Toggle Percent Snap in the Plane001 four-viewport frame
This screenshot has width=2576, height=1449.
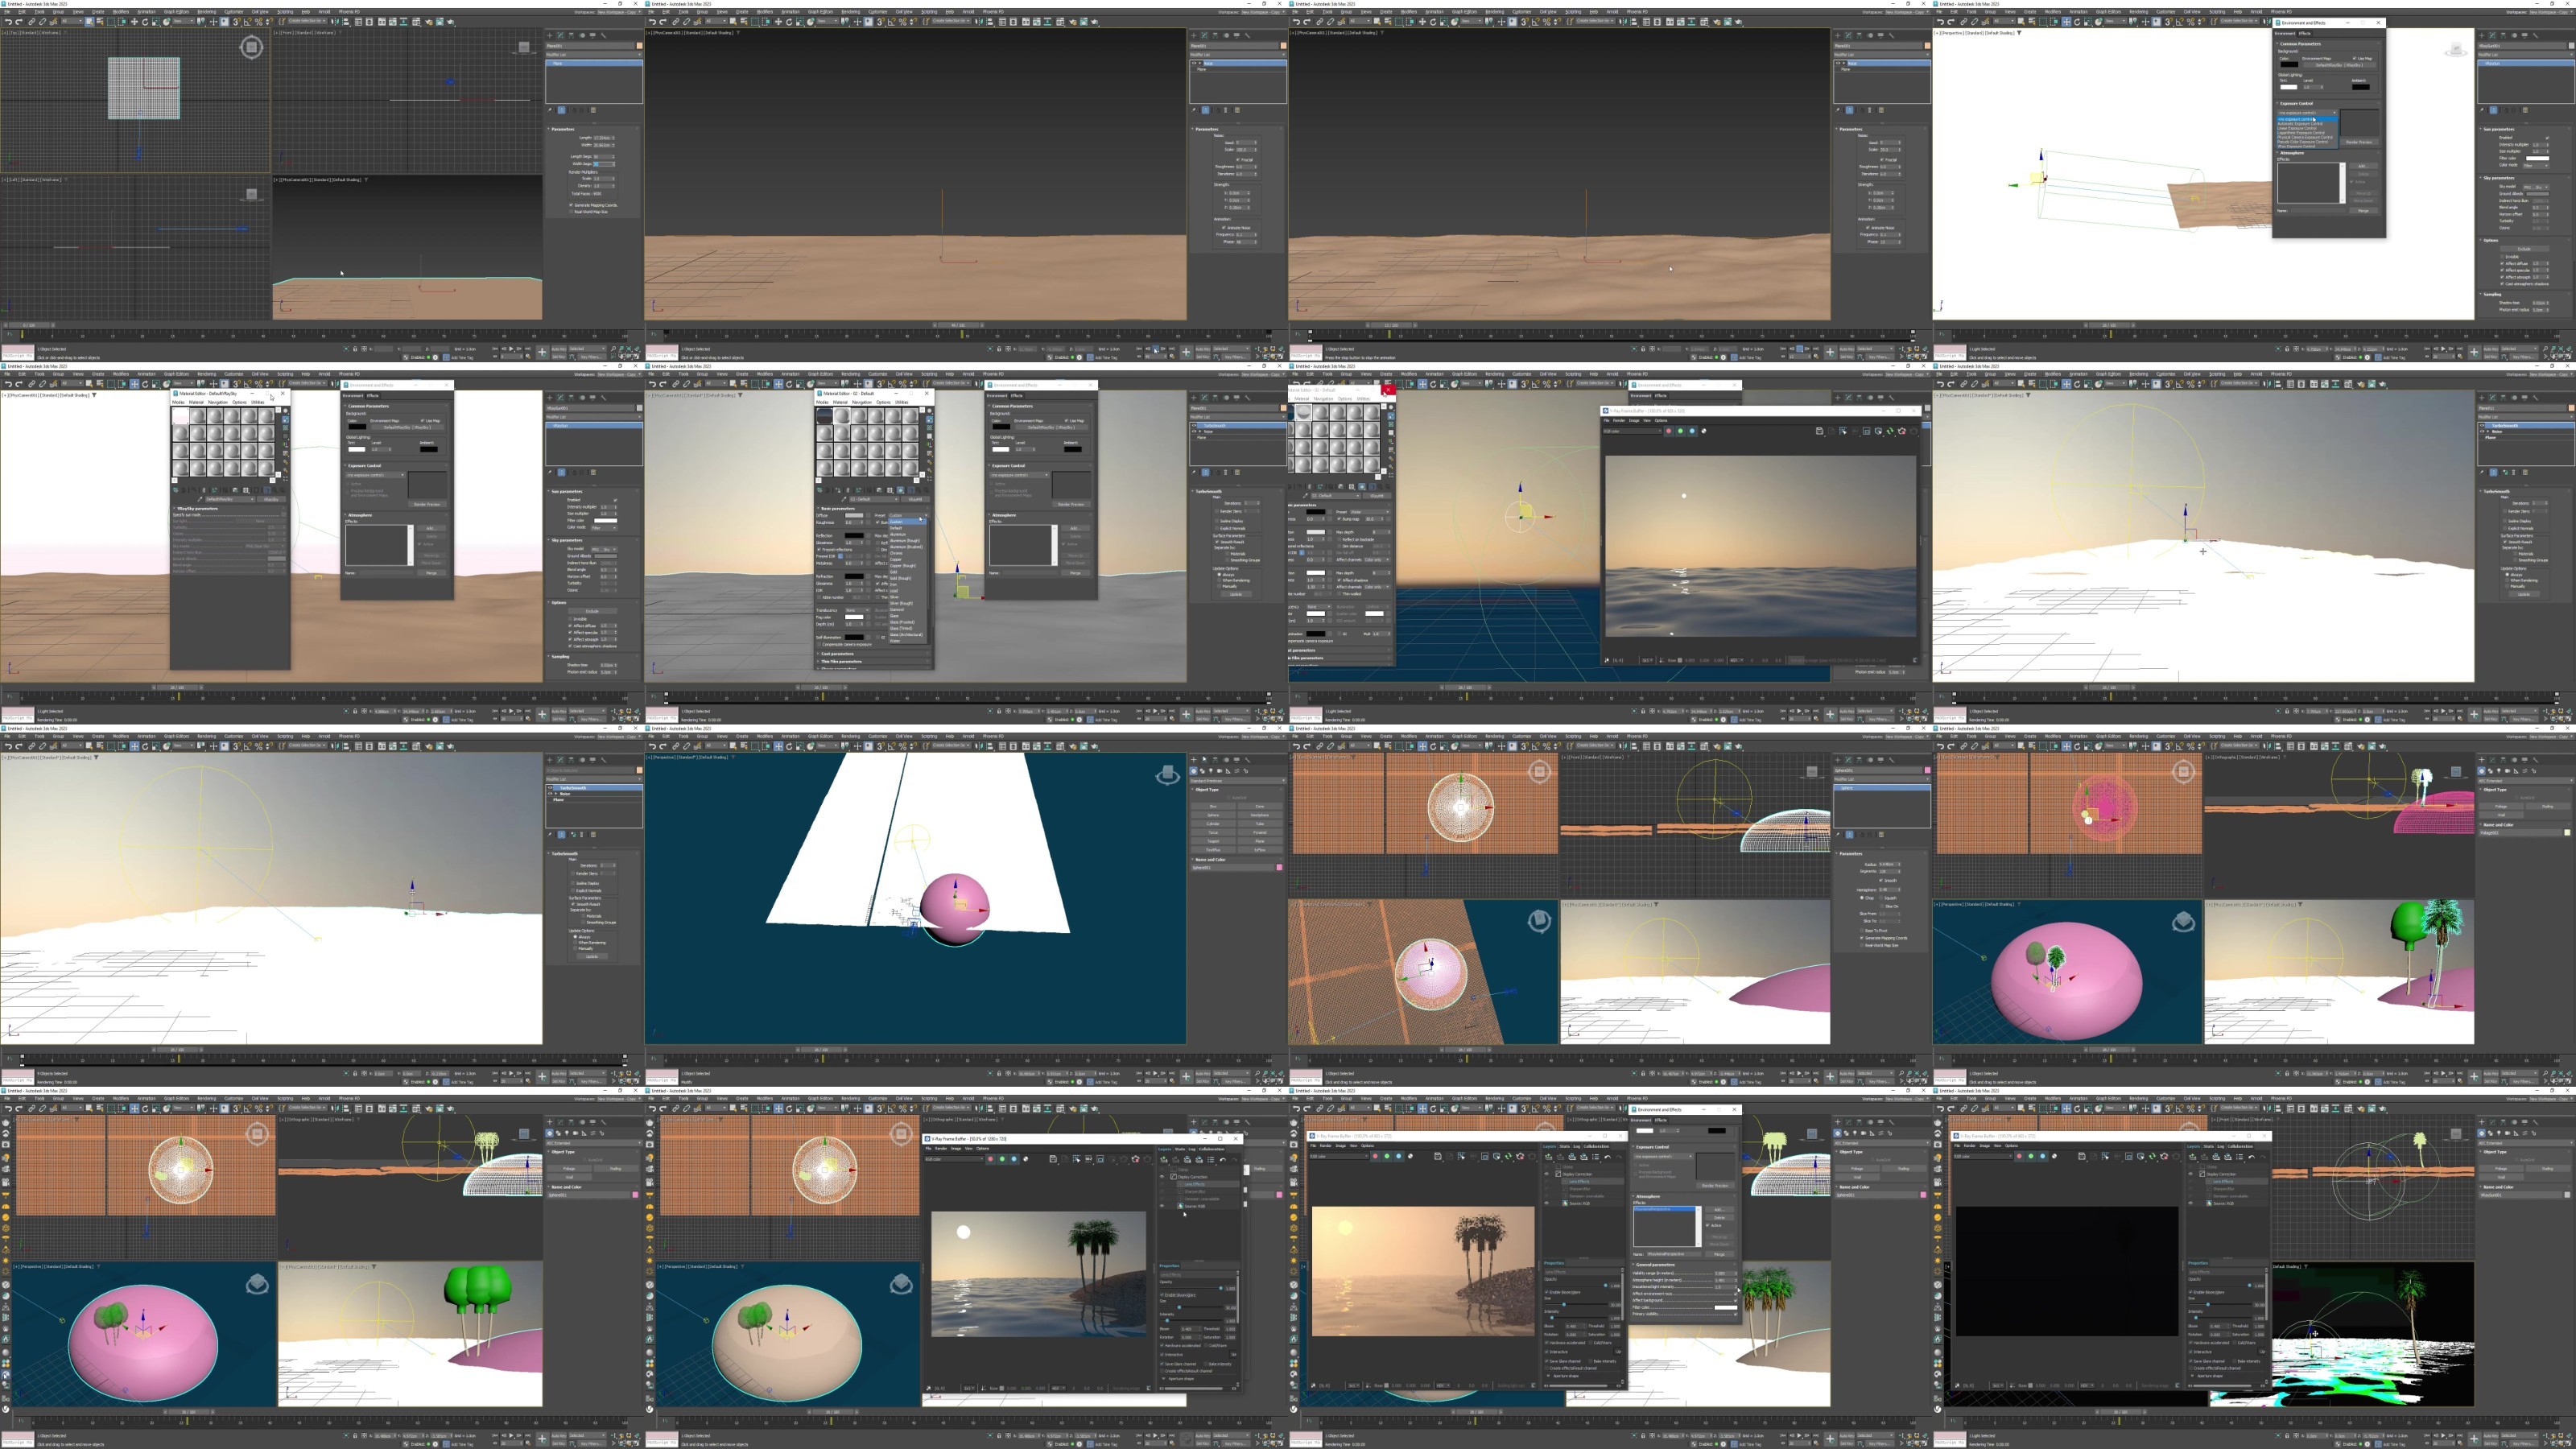pyautogui.click(x=259, y=22)
